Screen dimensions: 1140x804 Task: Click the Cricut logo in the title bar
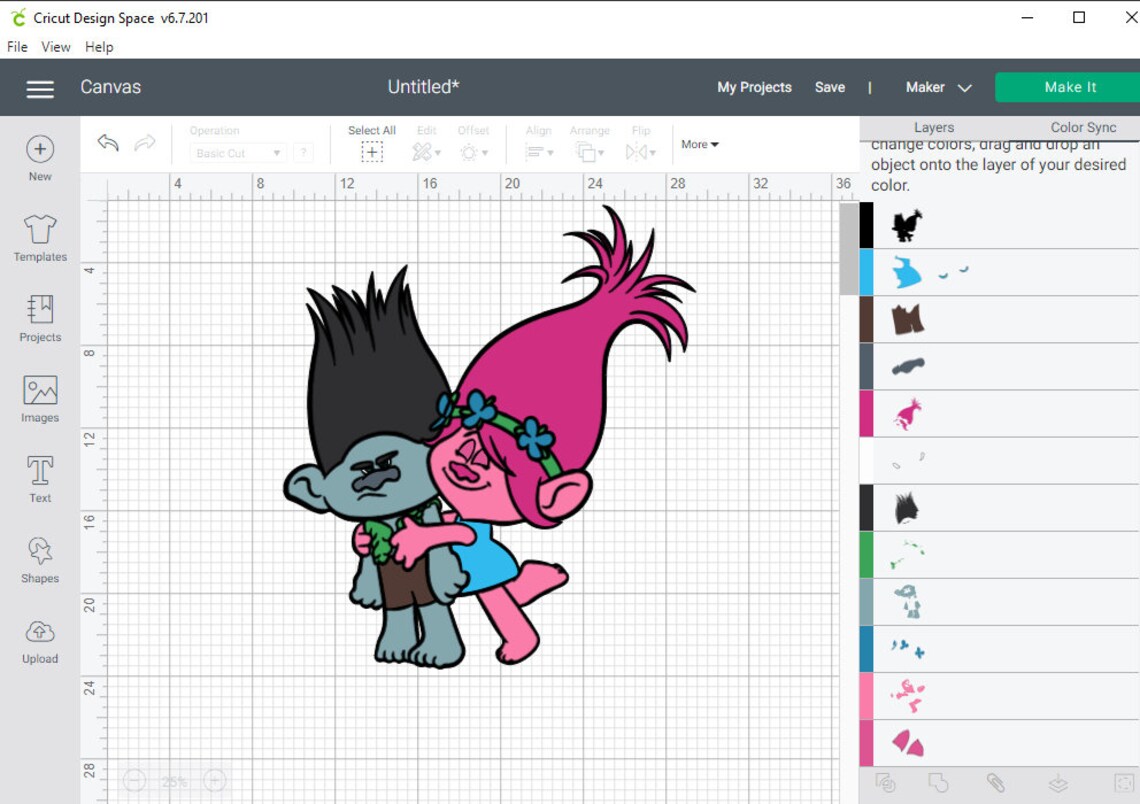17,17
